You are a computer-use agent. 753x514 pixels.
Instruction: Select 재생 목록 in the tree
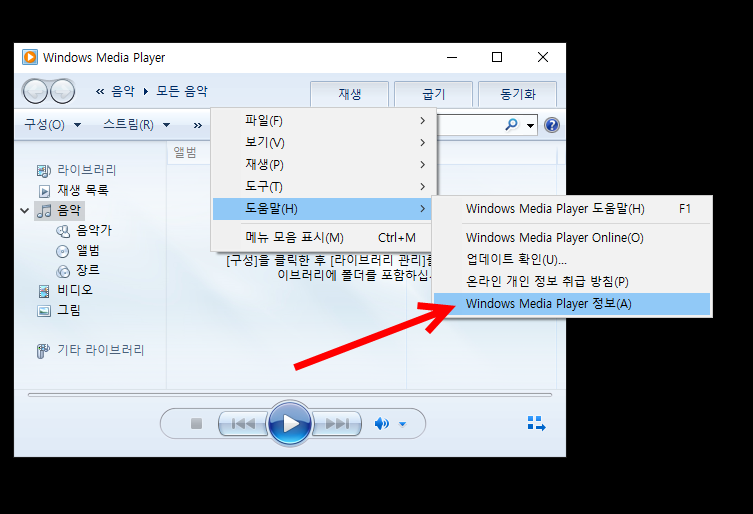83,191
